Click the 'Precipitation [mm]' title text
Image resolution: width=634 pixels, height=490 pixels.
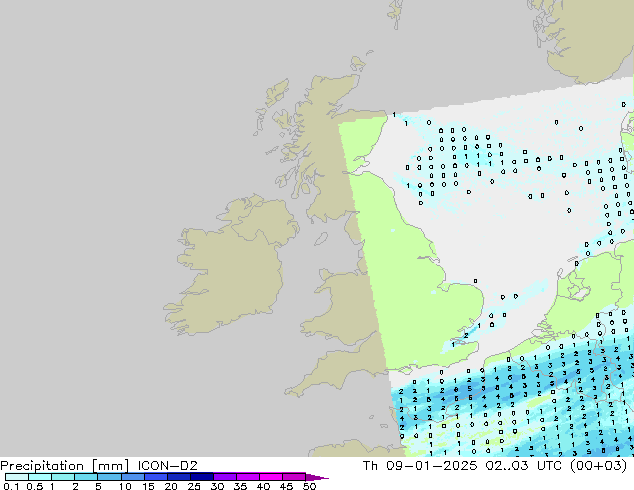(64, 465)
